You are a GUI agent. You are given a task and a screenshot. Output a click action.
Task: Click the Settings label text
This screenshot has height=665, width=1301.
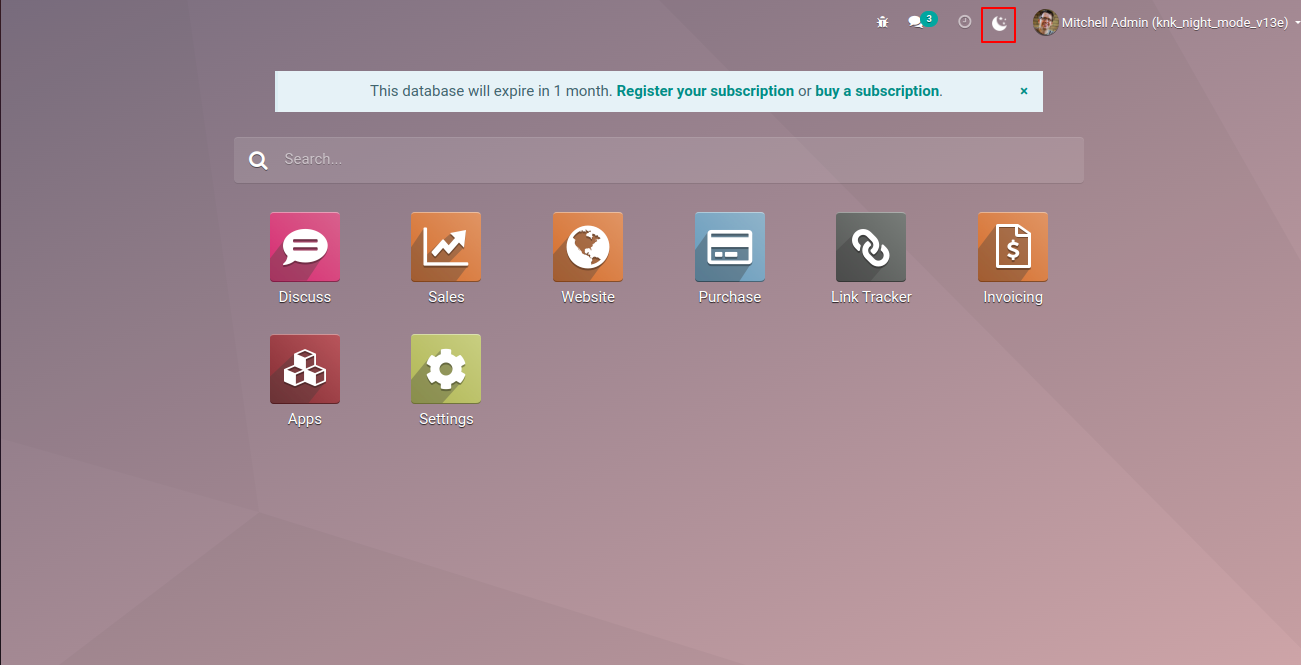pyautogui.click(x=446, y=419)
